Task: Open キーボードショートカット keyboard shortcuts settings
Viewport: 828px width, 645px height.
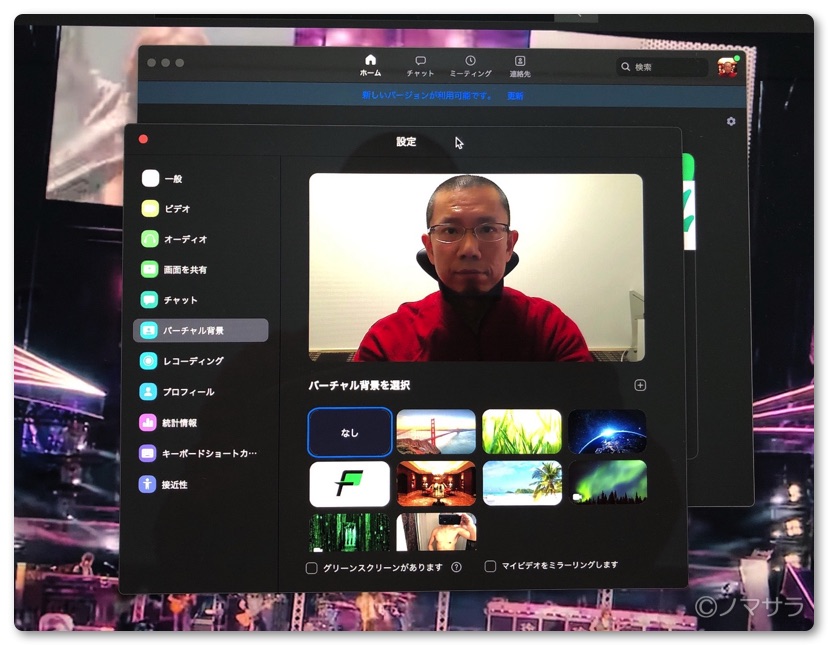Action: [150, 454]
